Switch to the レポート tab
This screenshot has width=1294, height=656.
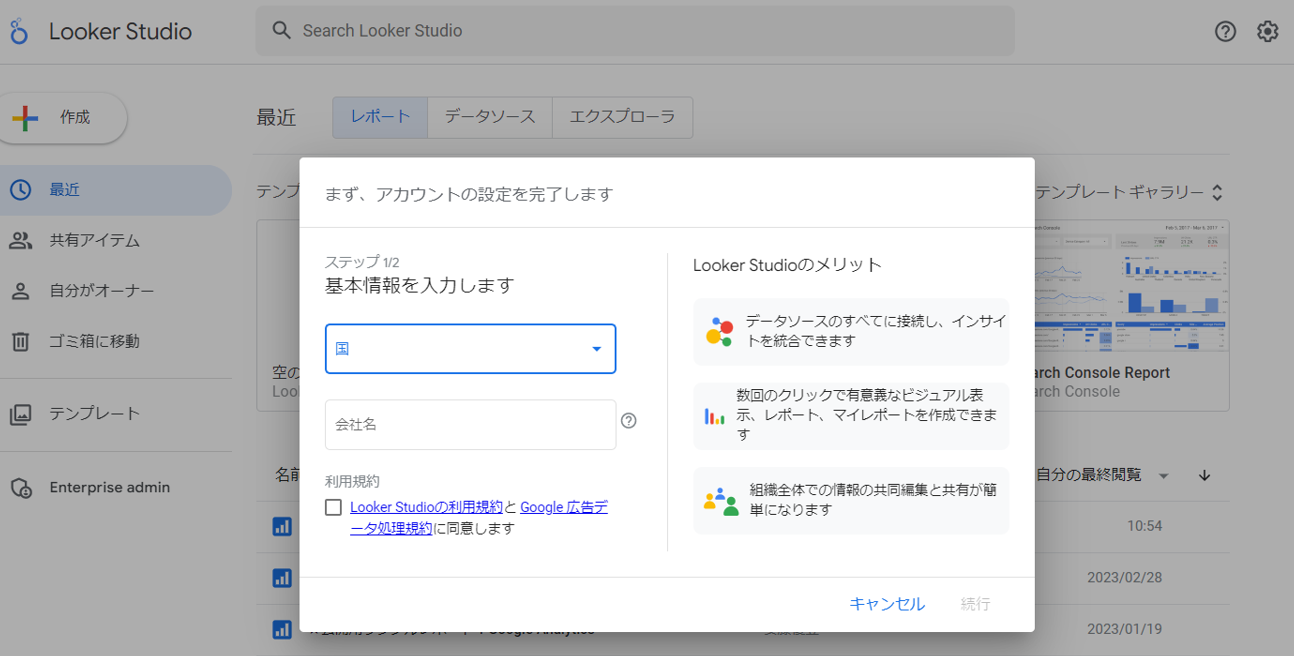(x=380, y=117)
